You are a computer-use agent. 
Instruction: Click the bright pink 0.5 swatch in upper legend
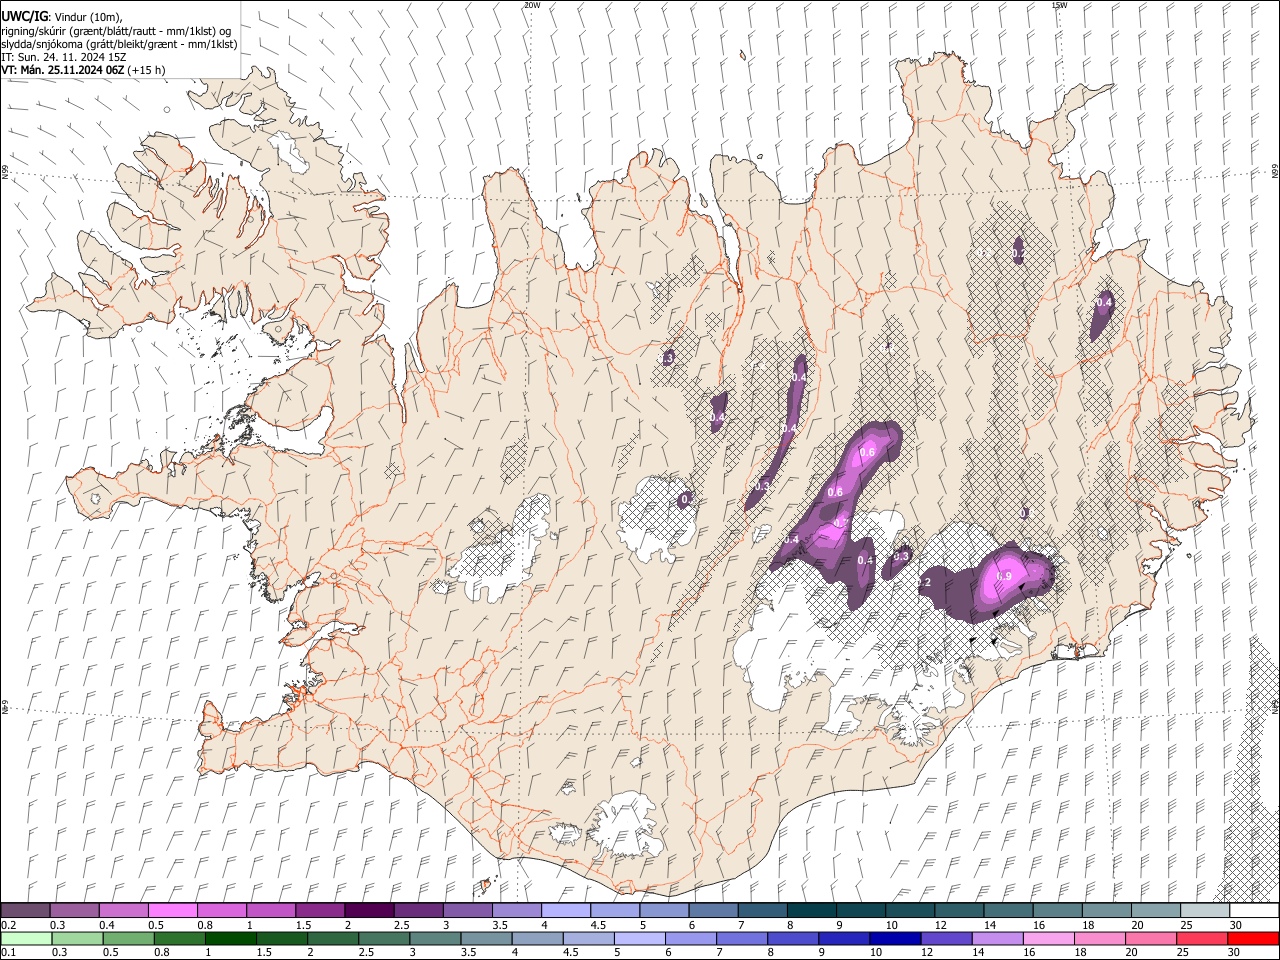[x=172, y=911]
